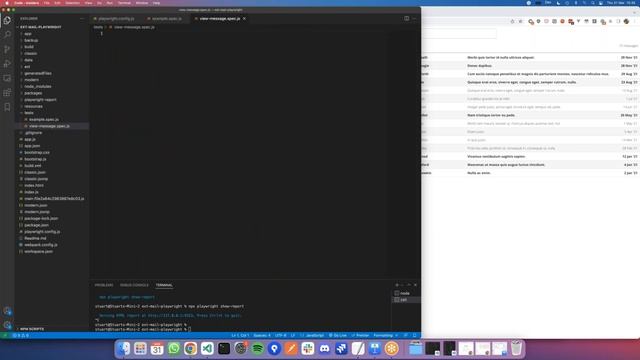
Task: Maximize the terminal panel size
Action: pyautogui.click(x=409, y=285)
